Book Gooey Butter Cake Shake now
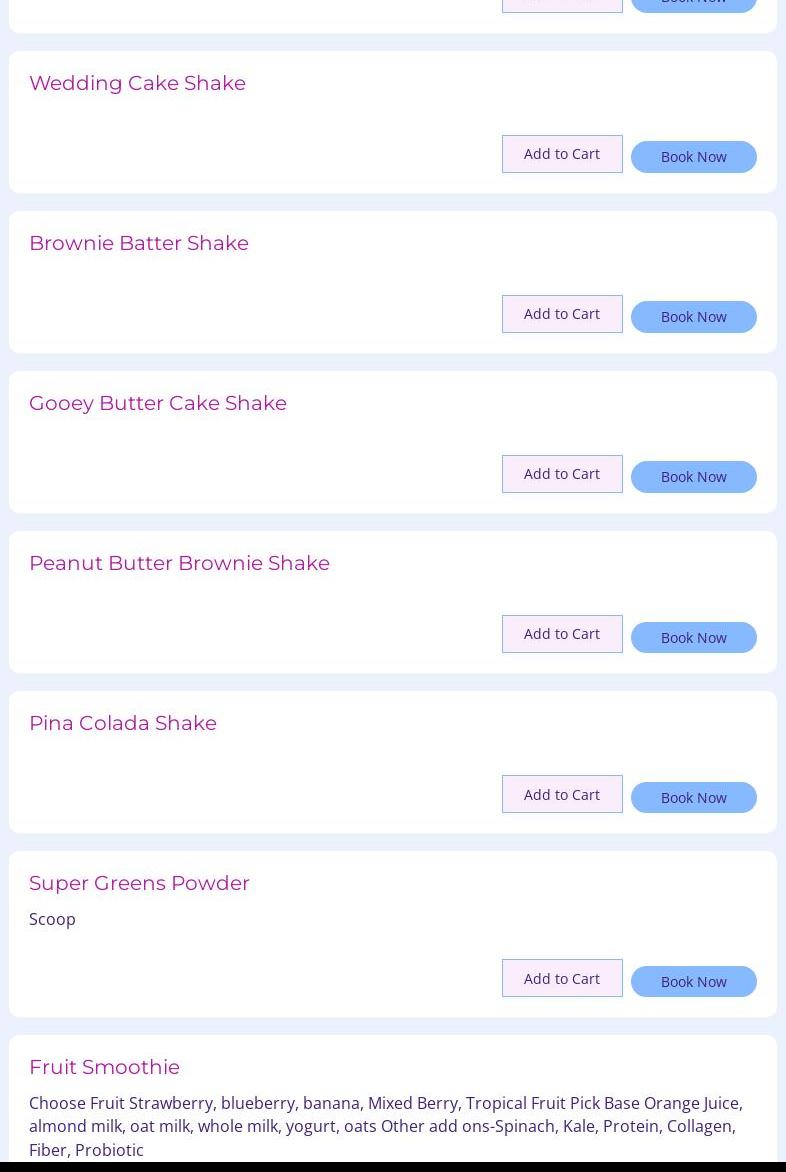 pos(693,477)
